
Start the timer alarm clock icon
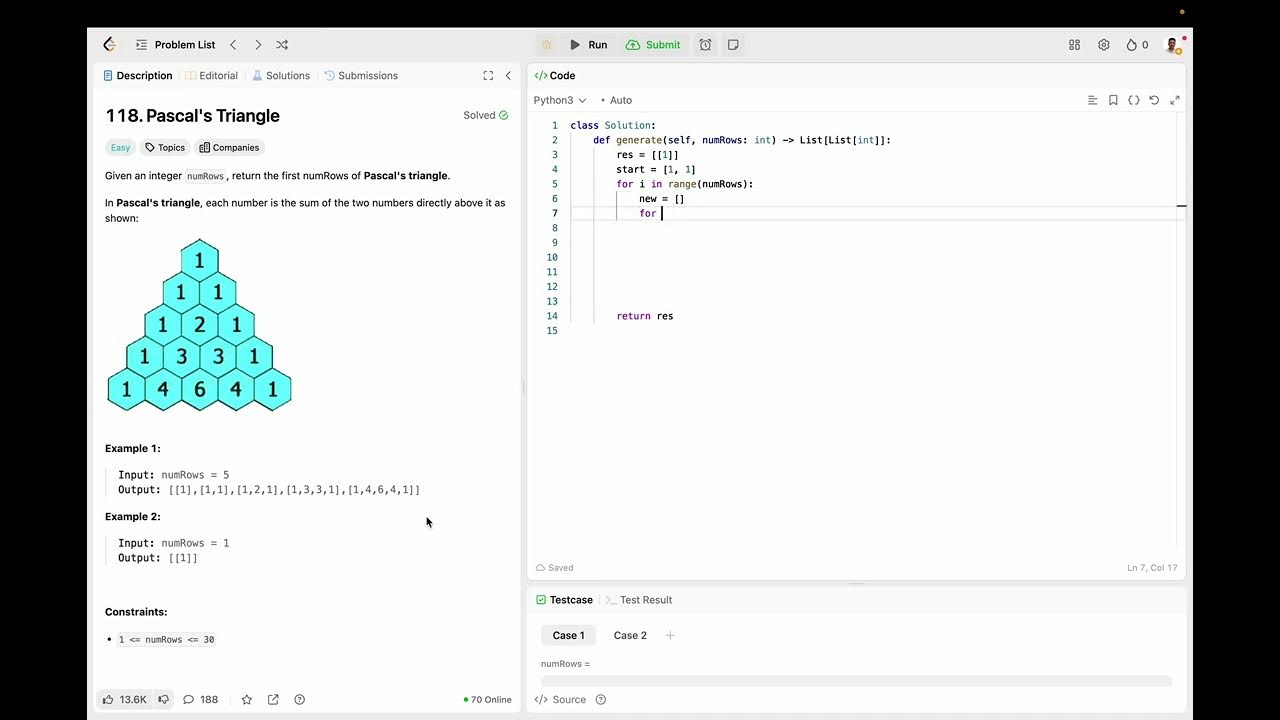pos(705,45)
